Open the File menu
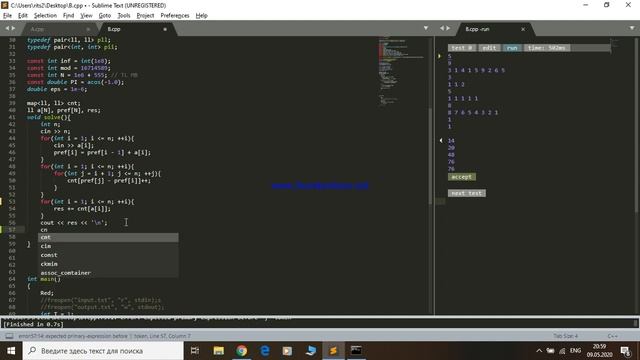Screen dimensions: 640x360 tap(7, 16)
